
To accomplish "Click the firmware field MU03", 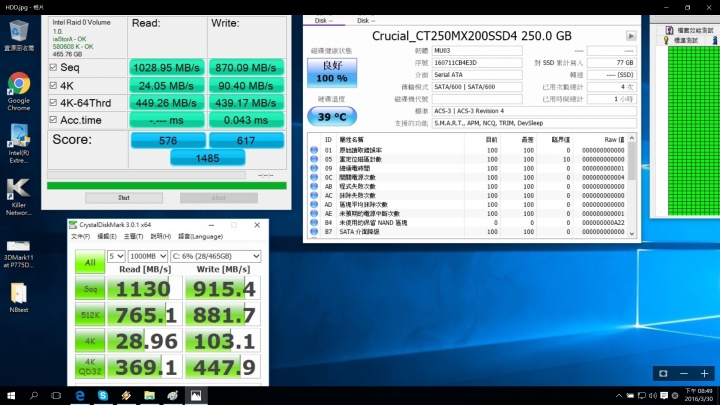I will [x=477, y=51].
